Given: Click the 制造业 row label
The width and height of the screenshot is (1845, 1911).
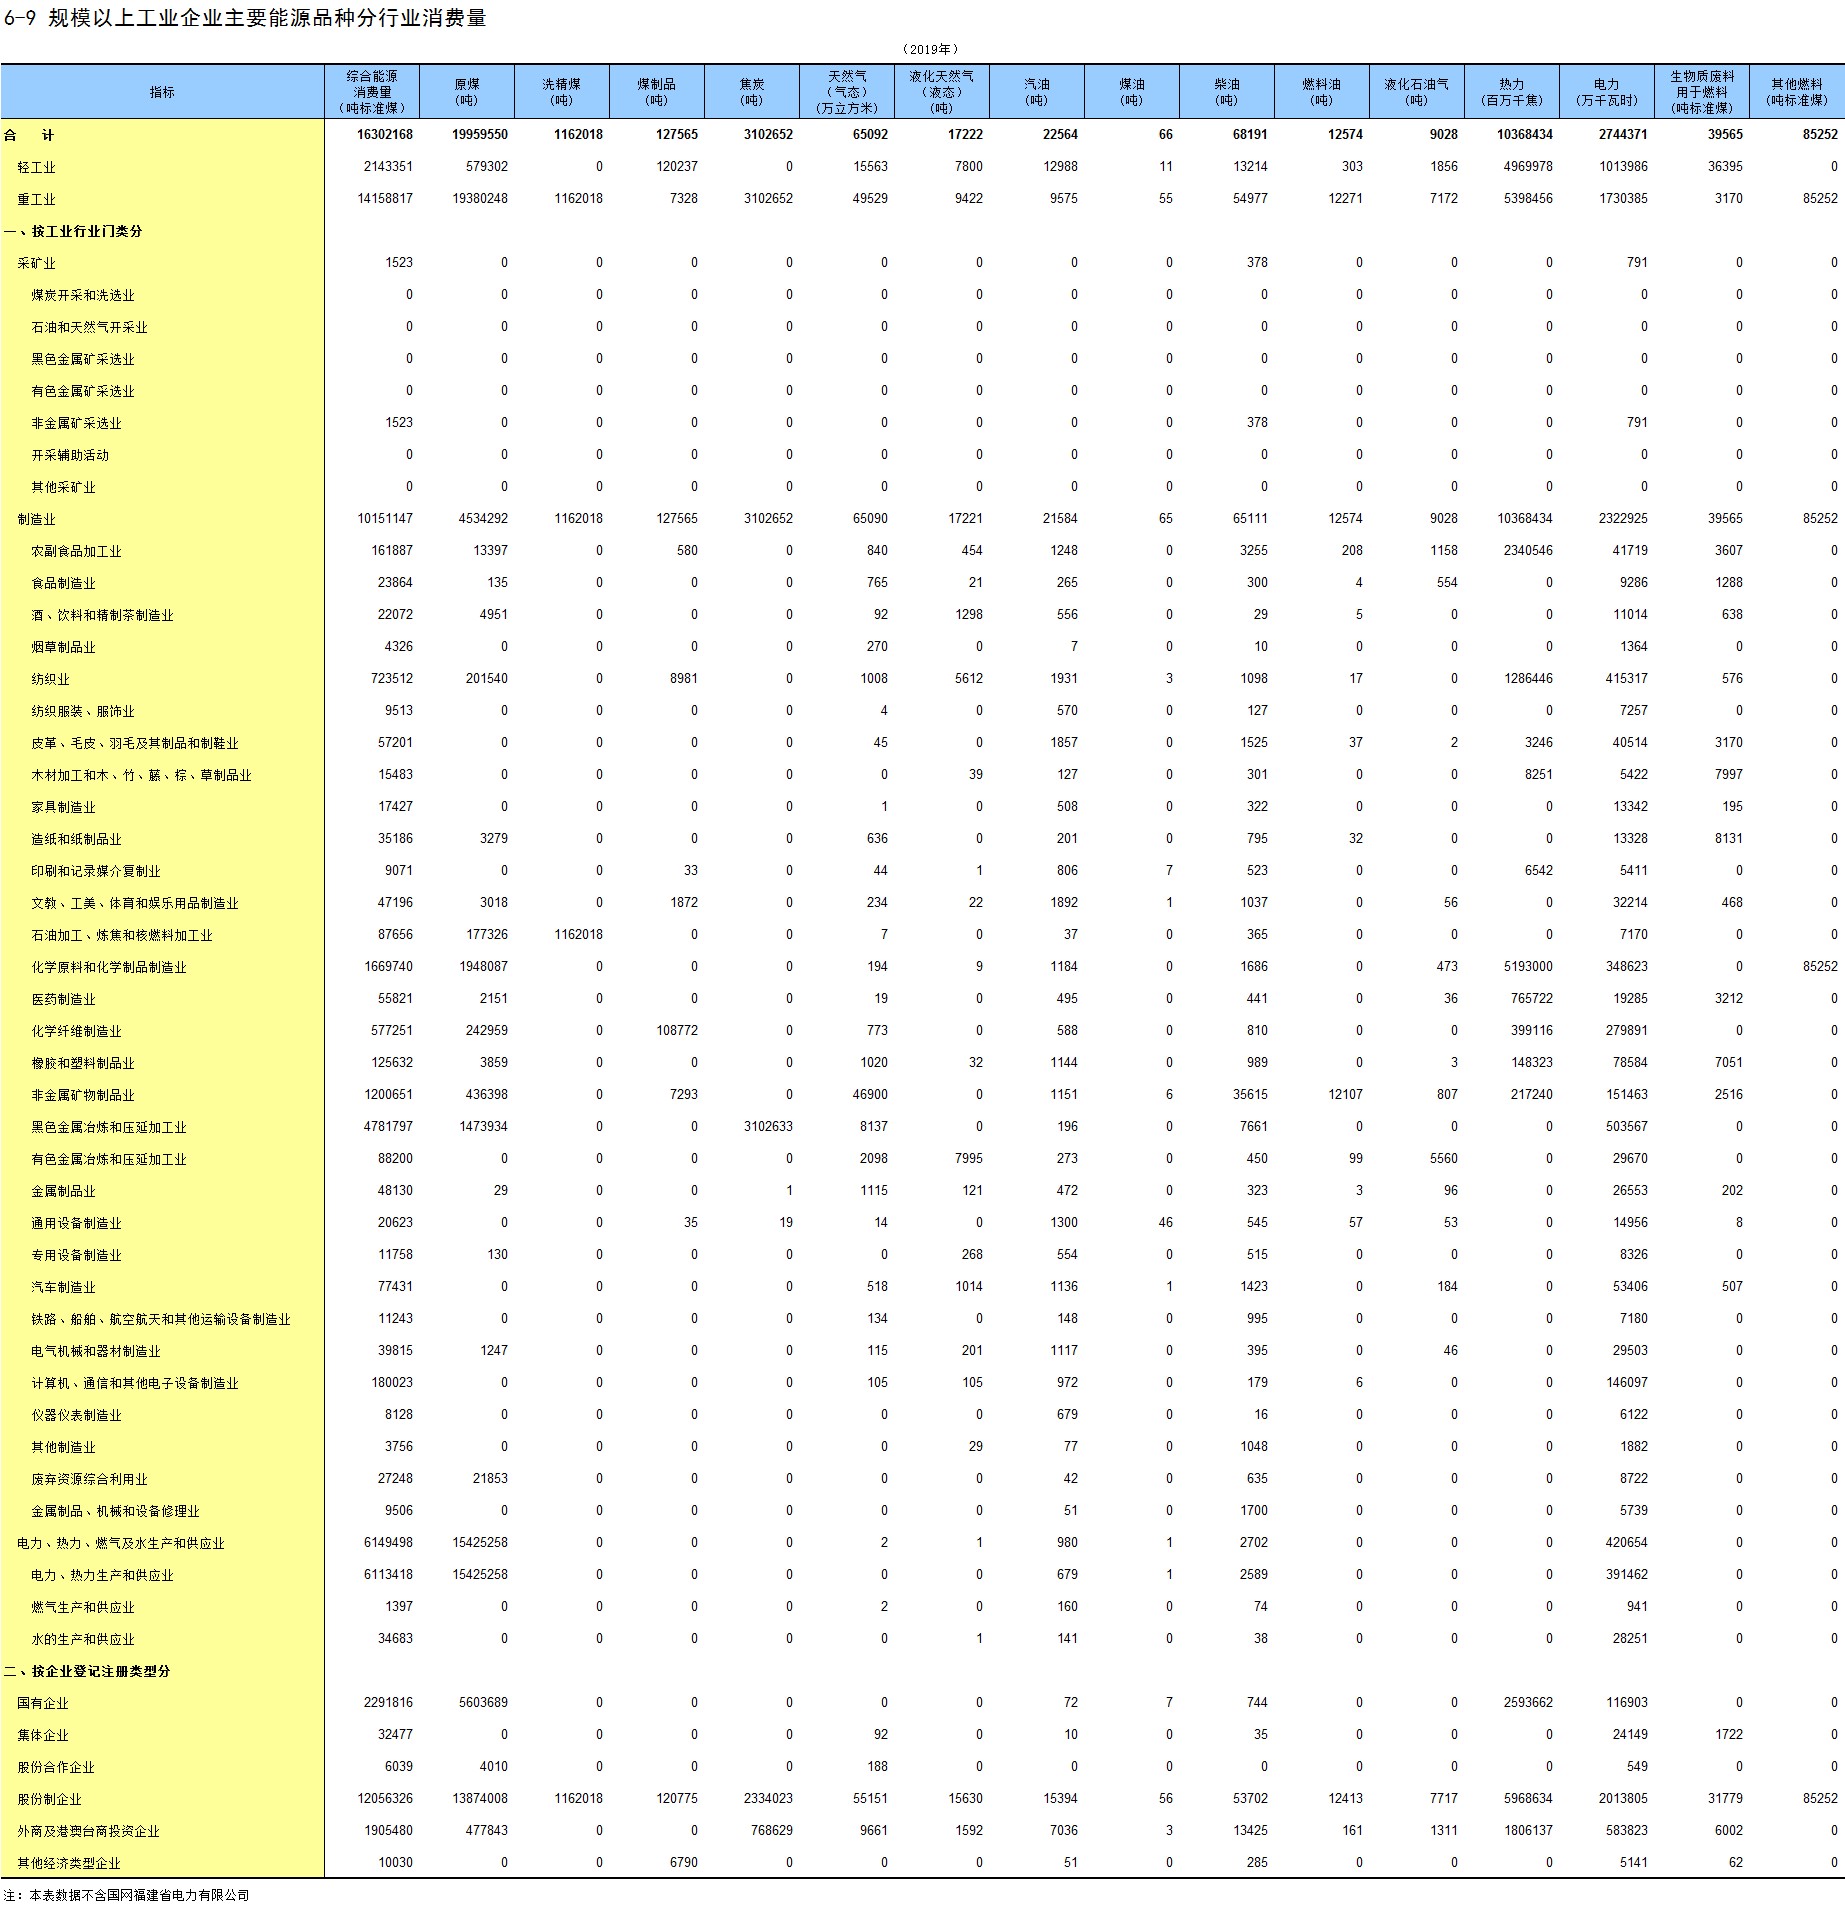Looking at the screenshot, I should point(37,519).
